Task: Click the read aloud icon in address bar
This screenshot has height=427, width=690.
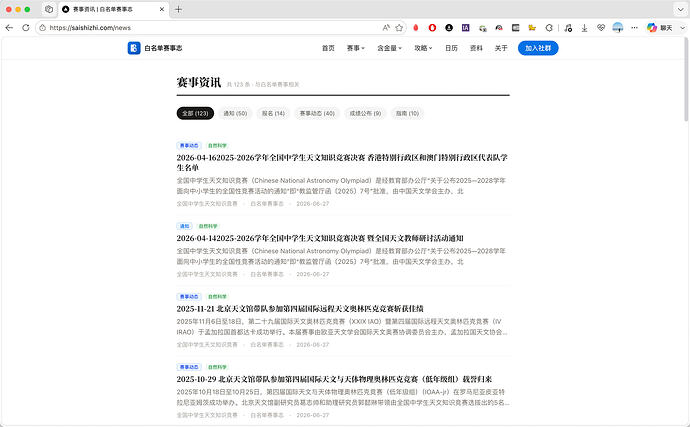Action: point(386,28)
